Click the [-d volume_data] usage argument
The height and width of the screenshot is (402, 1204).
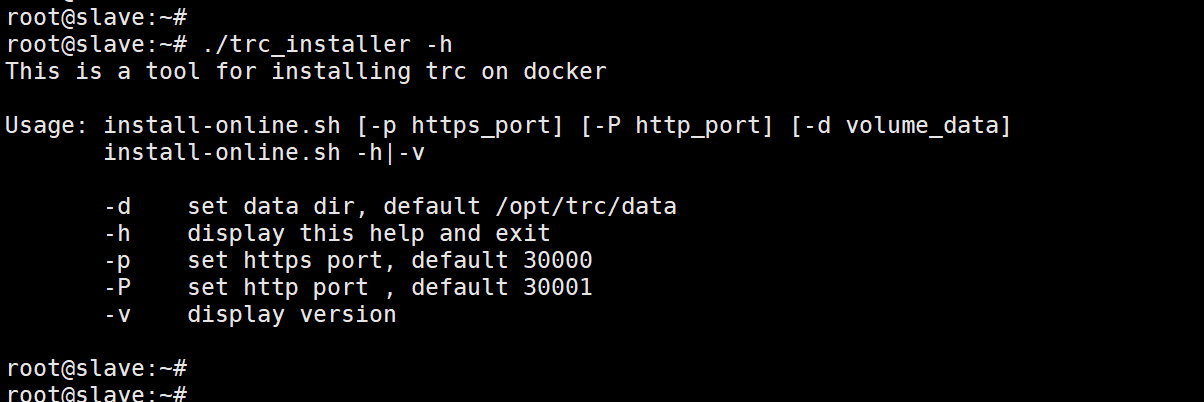[x=901, y=125]
